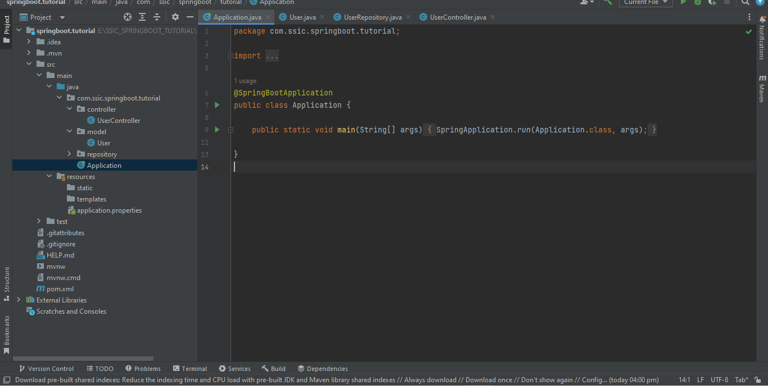The image size is (768, 386).
Task: Open Project panel gear options
Action: (175, 17)
